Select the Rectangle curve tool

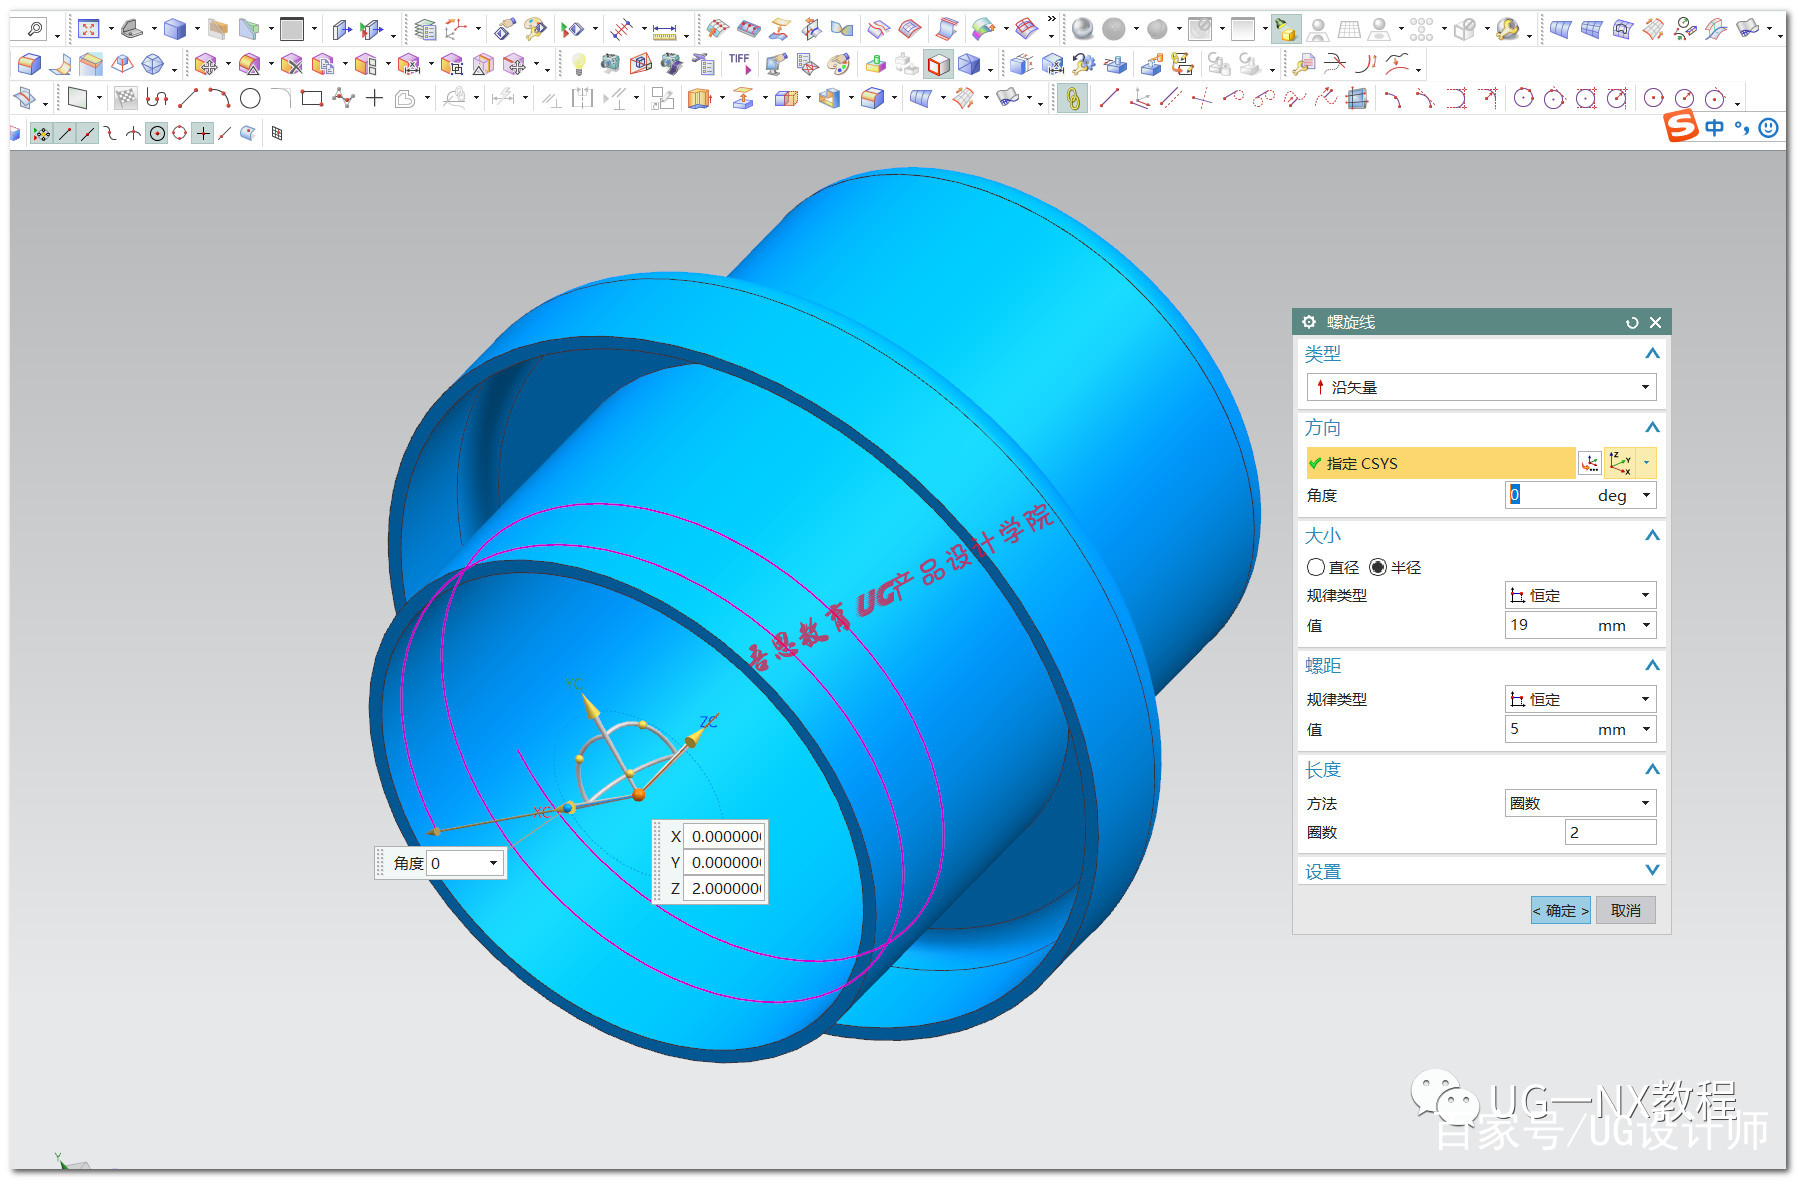point(312,98)
